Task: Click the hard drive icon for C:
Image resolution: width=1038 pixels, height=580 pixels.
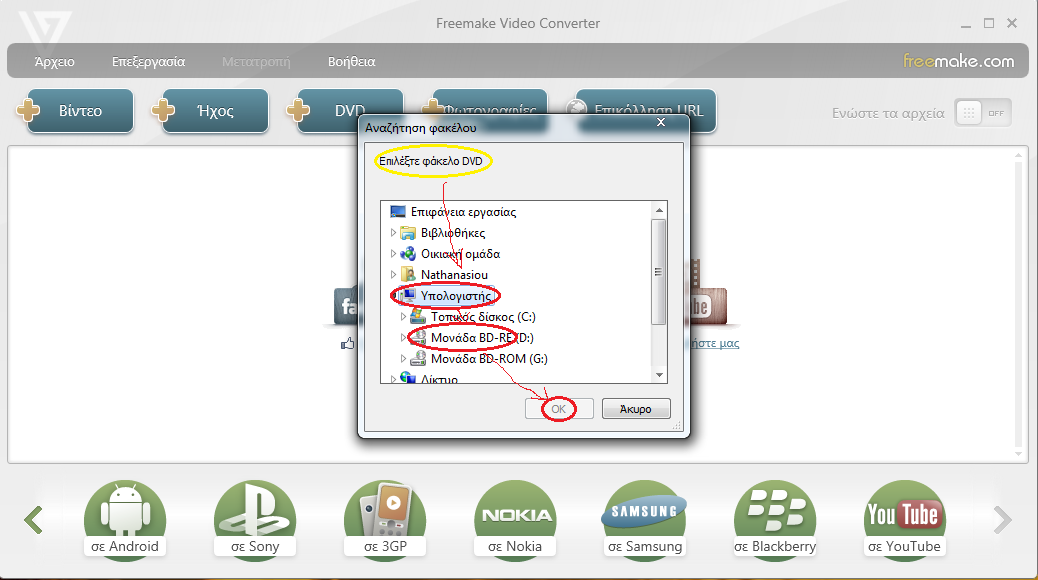Action: [418, 316]
